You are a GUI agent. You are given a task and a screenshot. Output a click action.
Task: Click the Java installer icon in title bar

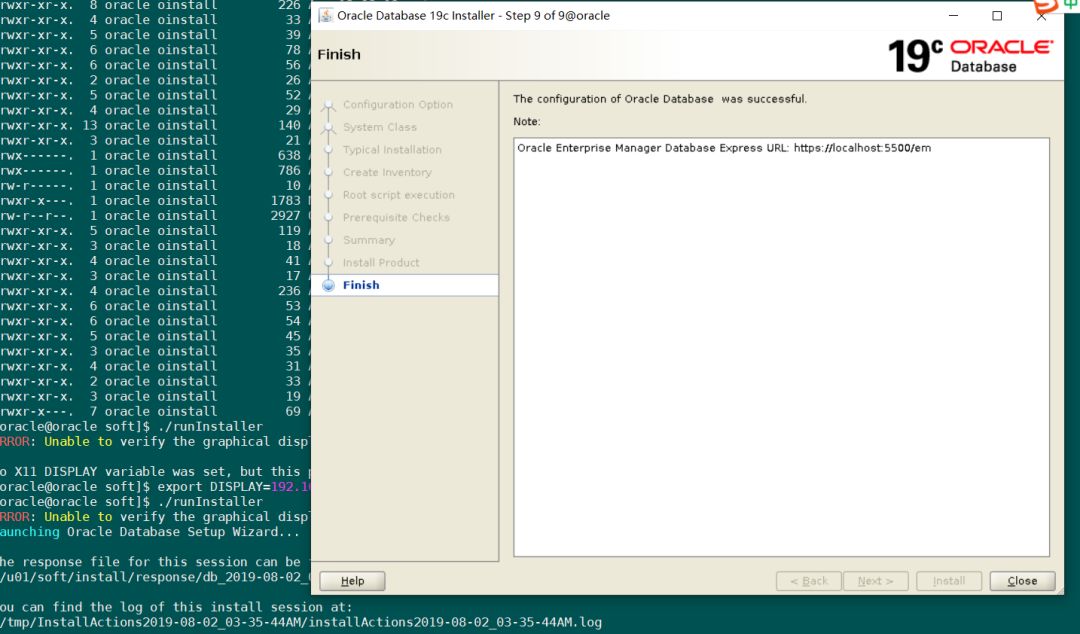325,15
